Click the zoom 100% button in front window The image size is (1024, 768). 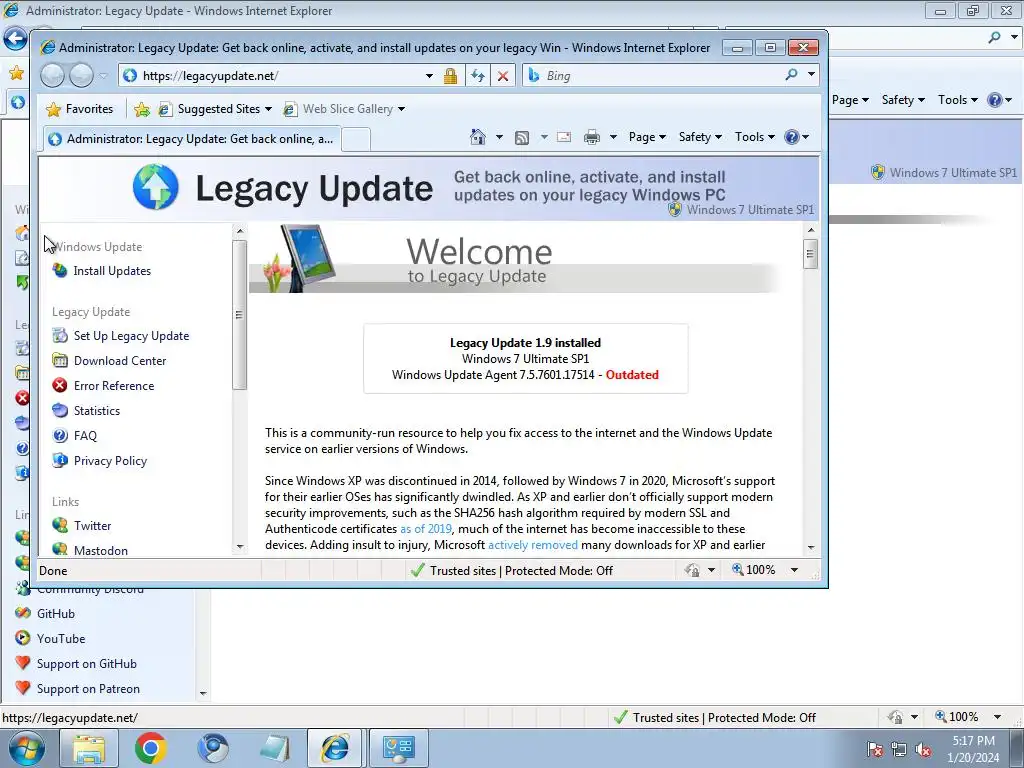click(x=754, y=570)
